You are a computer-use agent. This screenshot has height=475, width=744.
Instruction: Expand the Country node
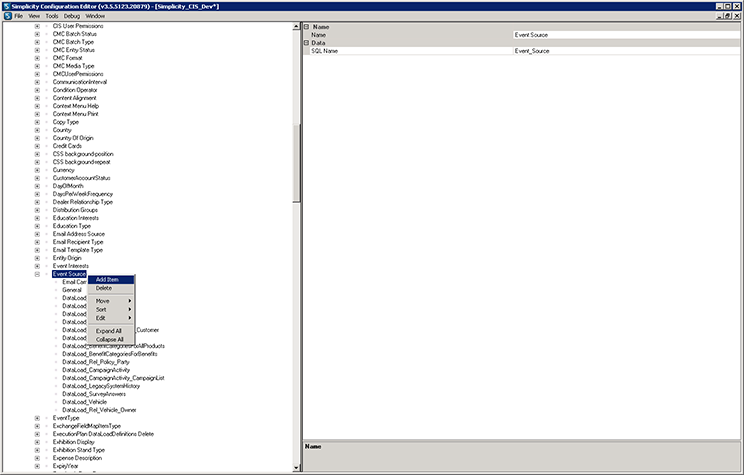37,130
